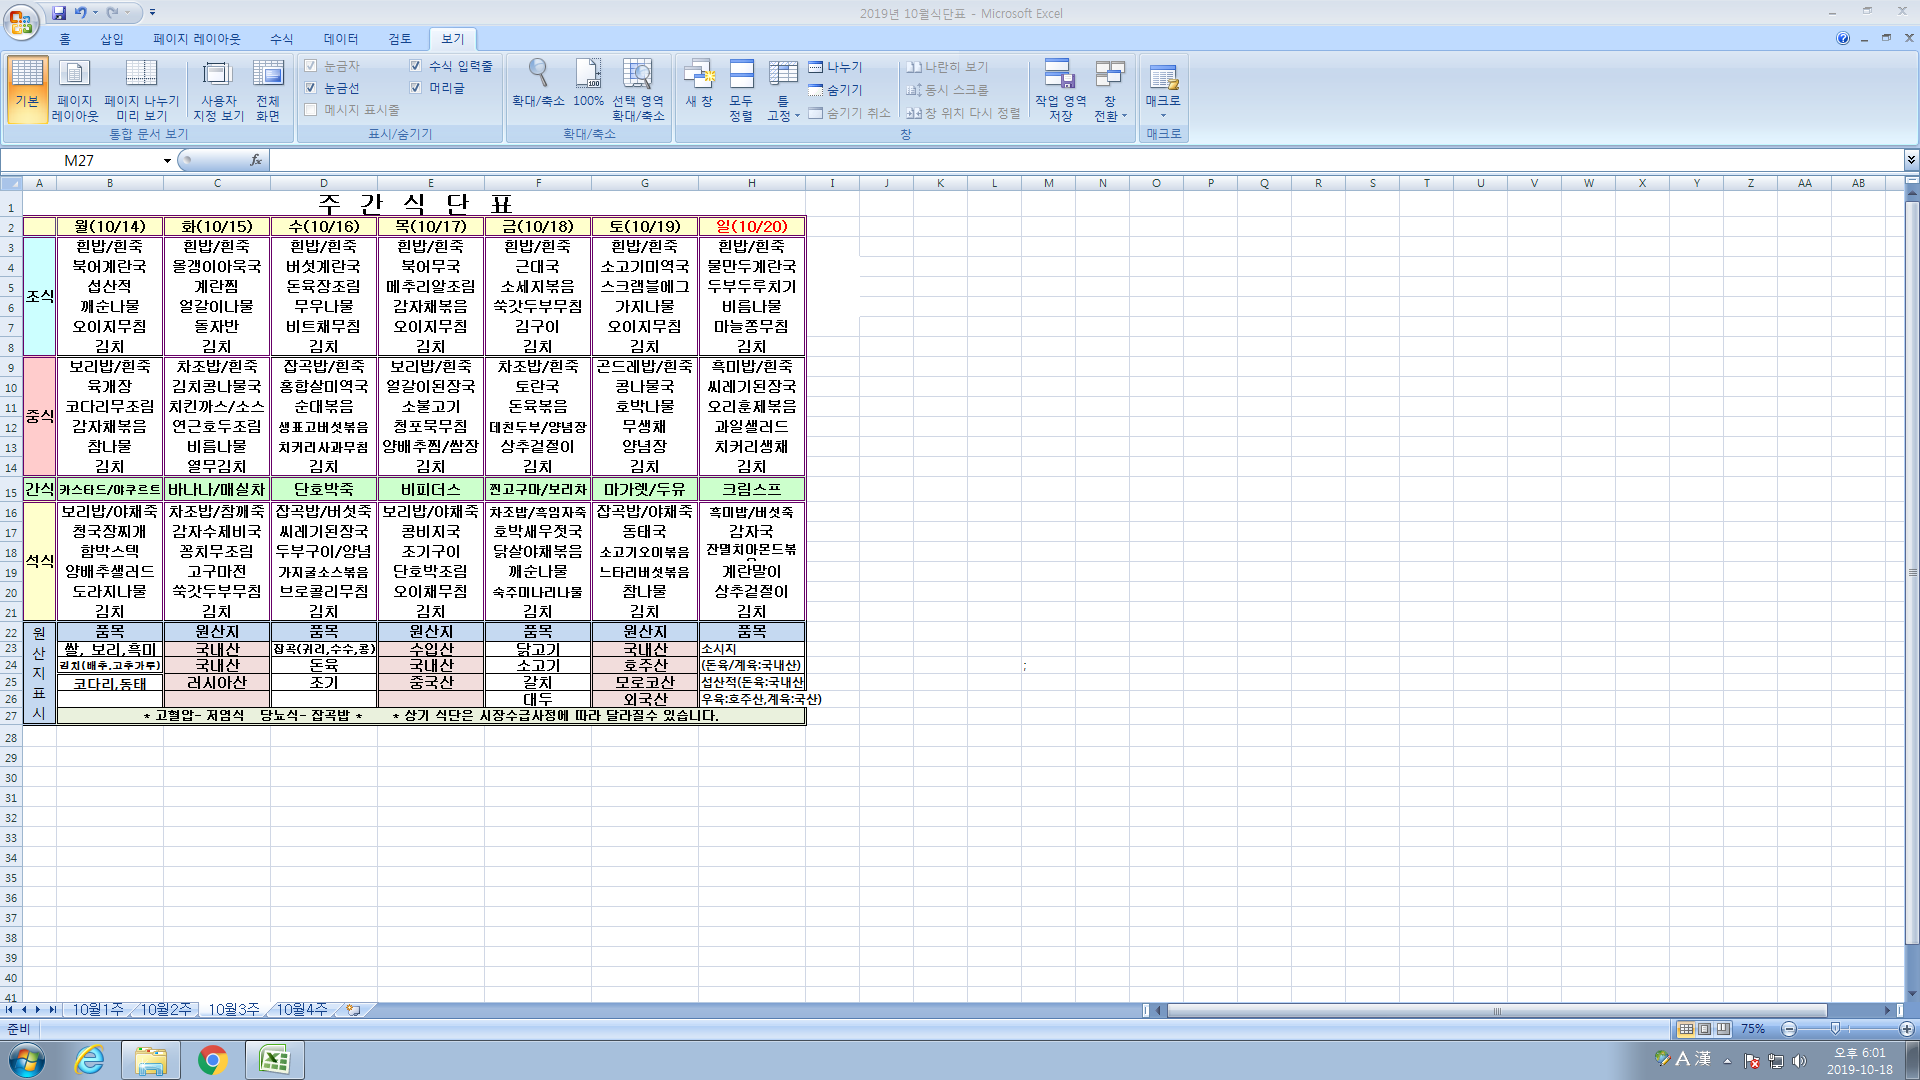Toggle the Gridlines checkbox
The width and height of the screenshot is (1920, 1080).
(311, 88)
